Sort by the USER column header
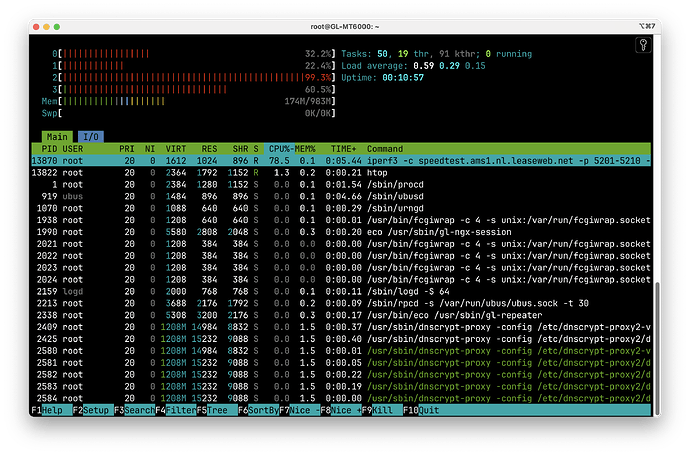The height and width of the screenshot is (454, 690). (x=73, y=149)
